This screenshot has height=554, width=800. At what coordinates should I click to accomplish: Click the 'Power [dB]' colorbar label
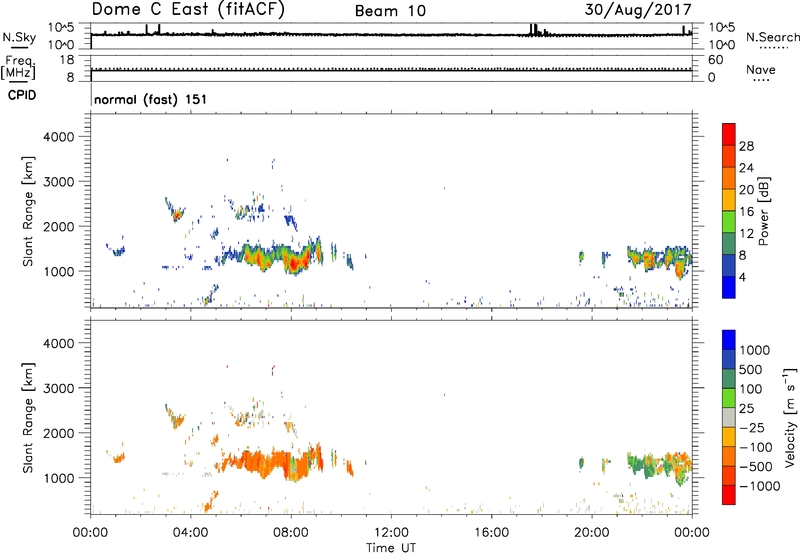[x=764, y=211]
